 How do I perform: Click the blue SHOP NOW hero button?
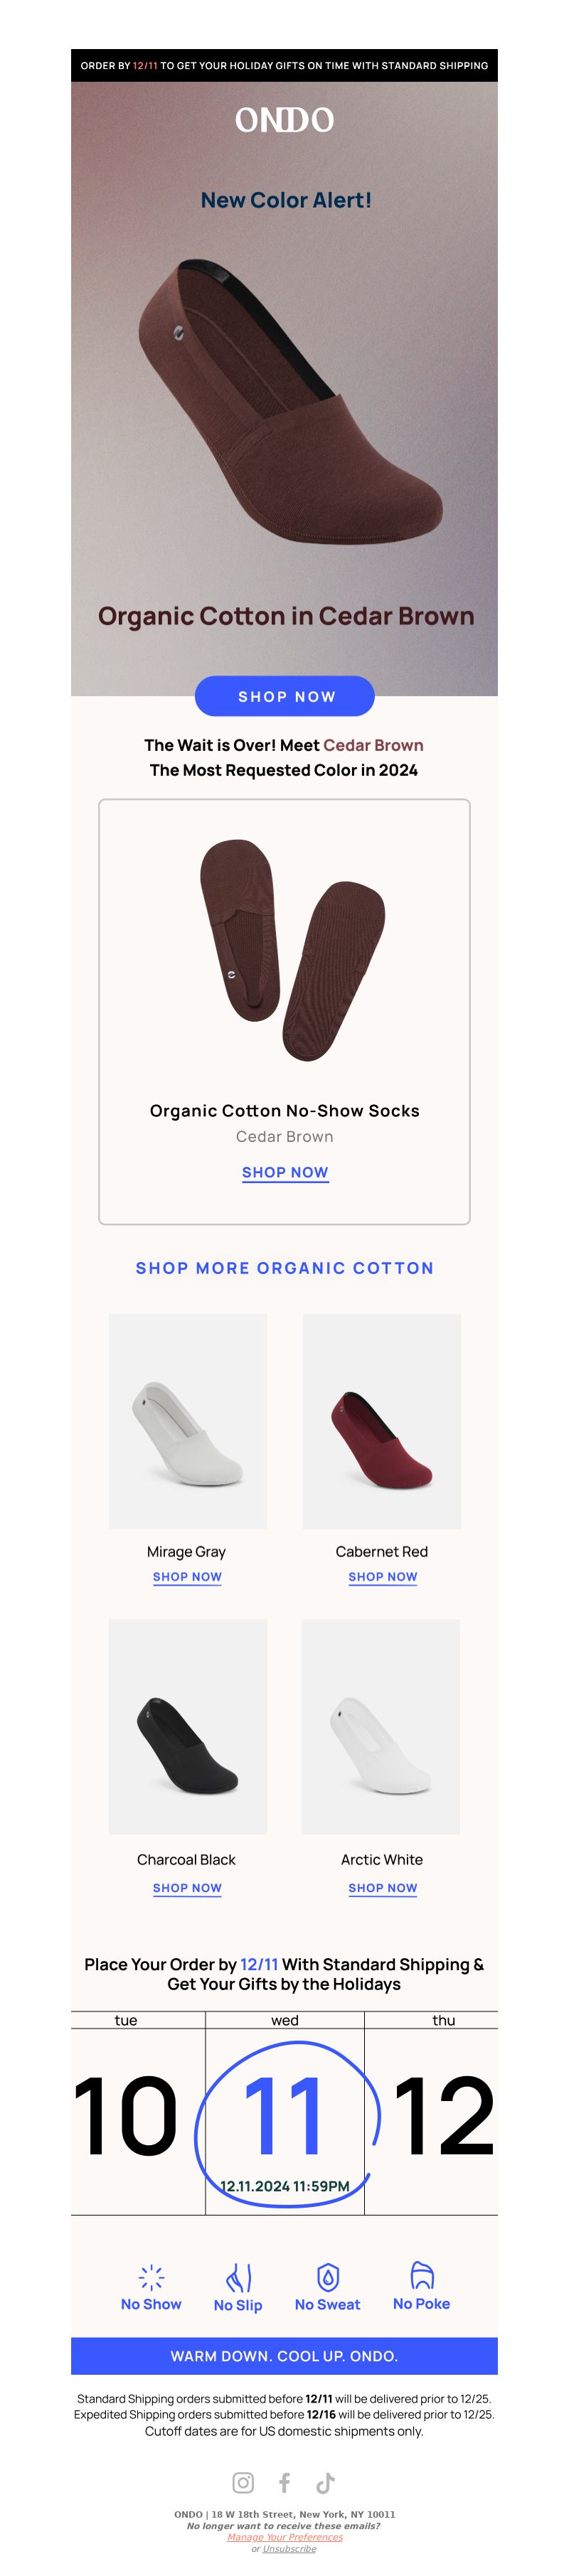[x=284, y=696]
